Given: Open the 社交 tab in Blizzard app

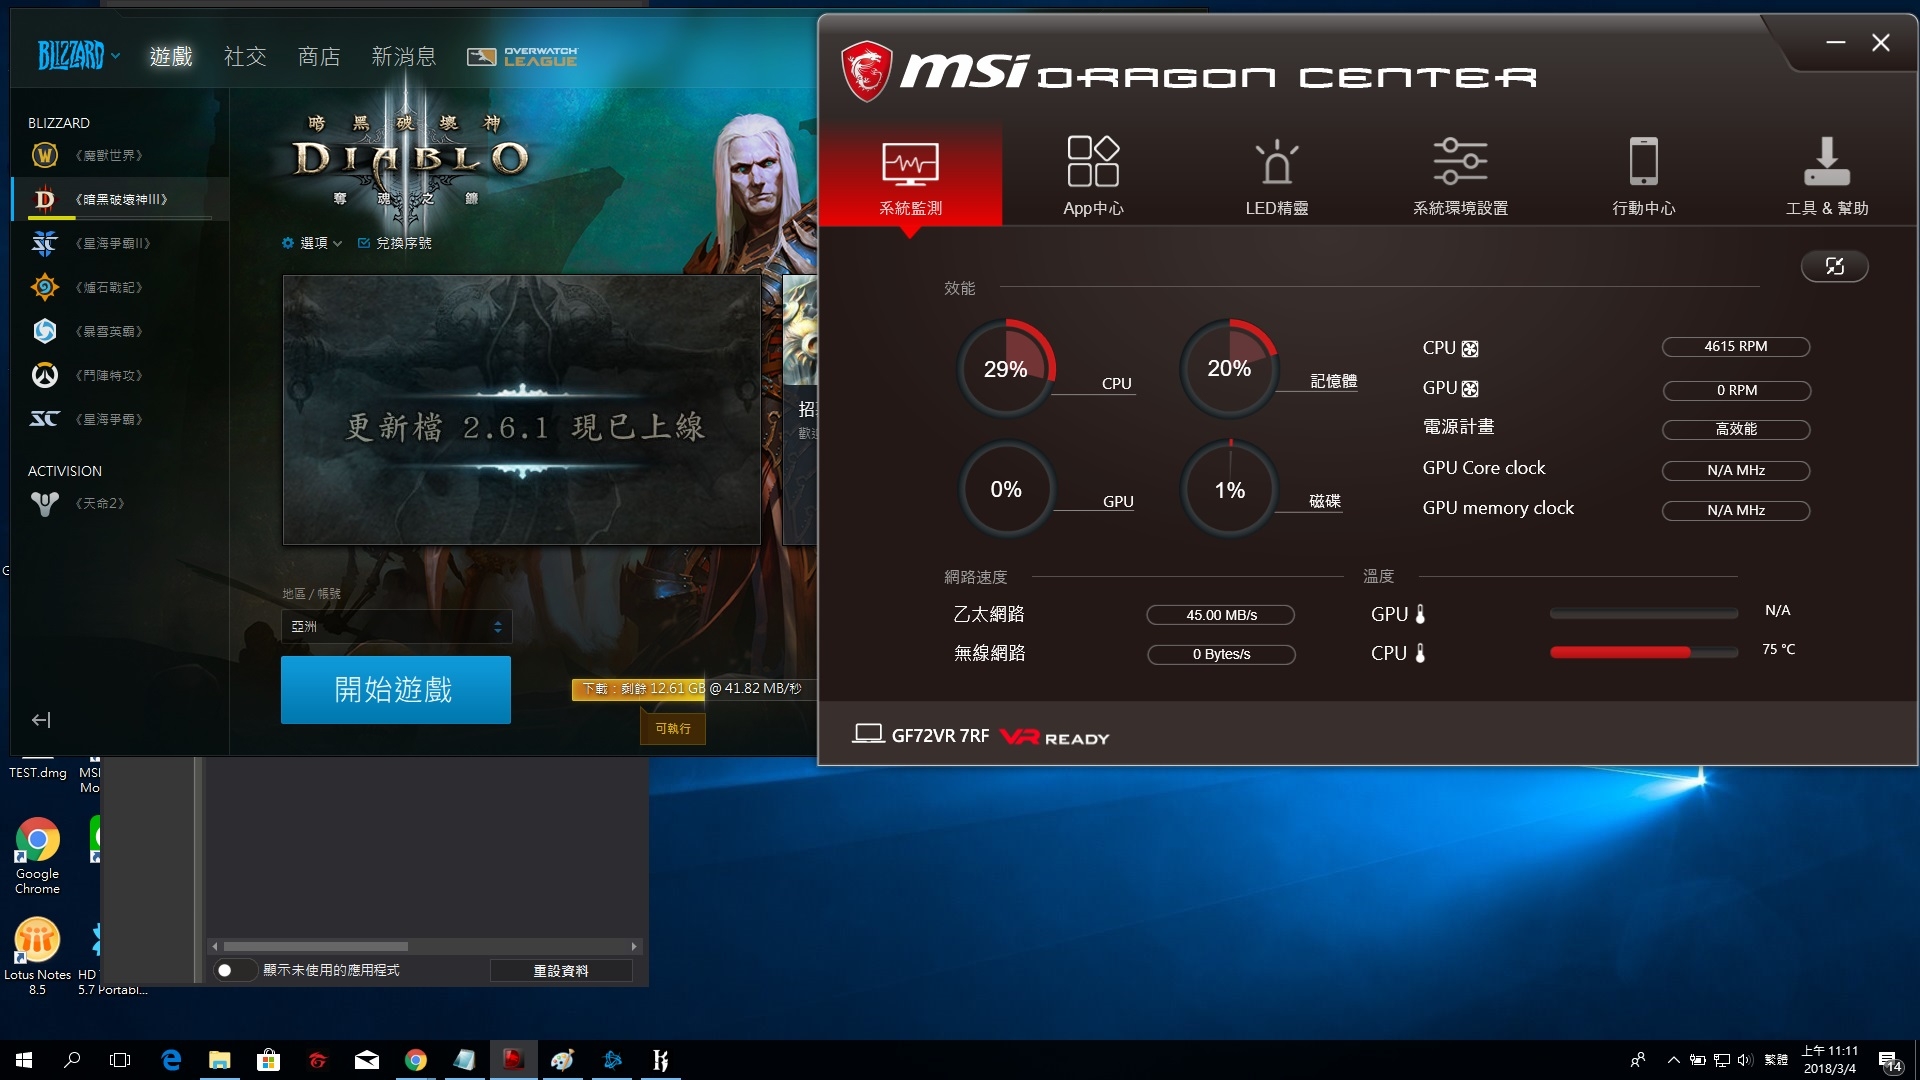Looking at the screenshot, I should (x=245, y=57).
